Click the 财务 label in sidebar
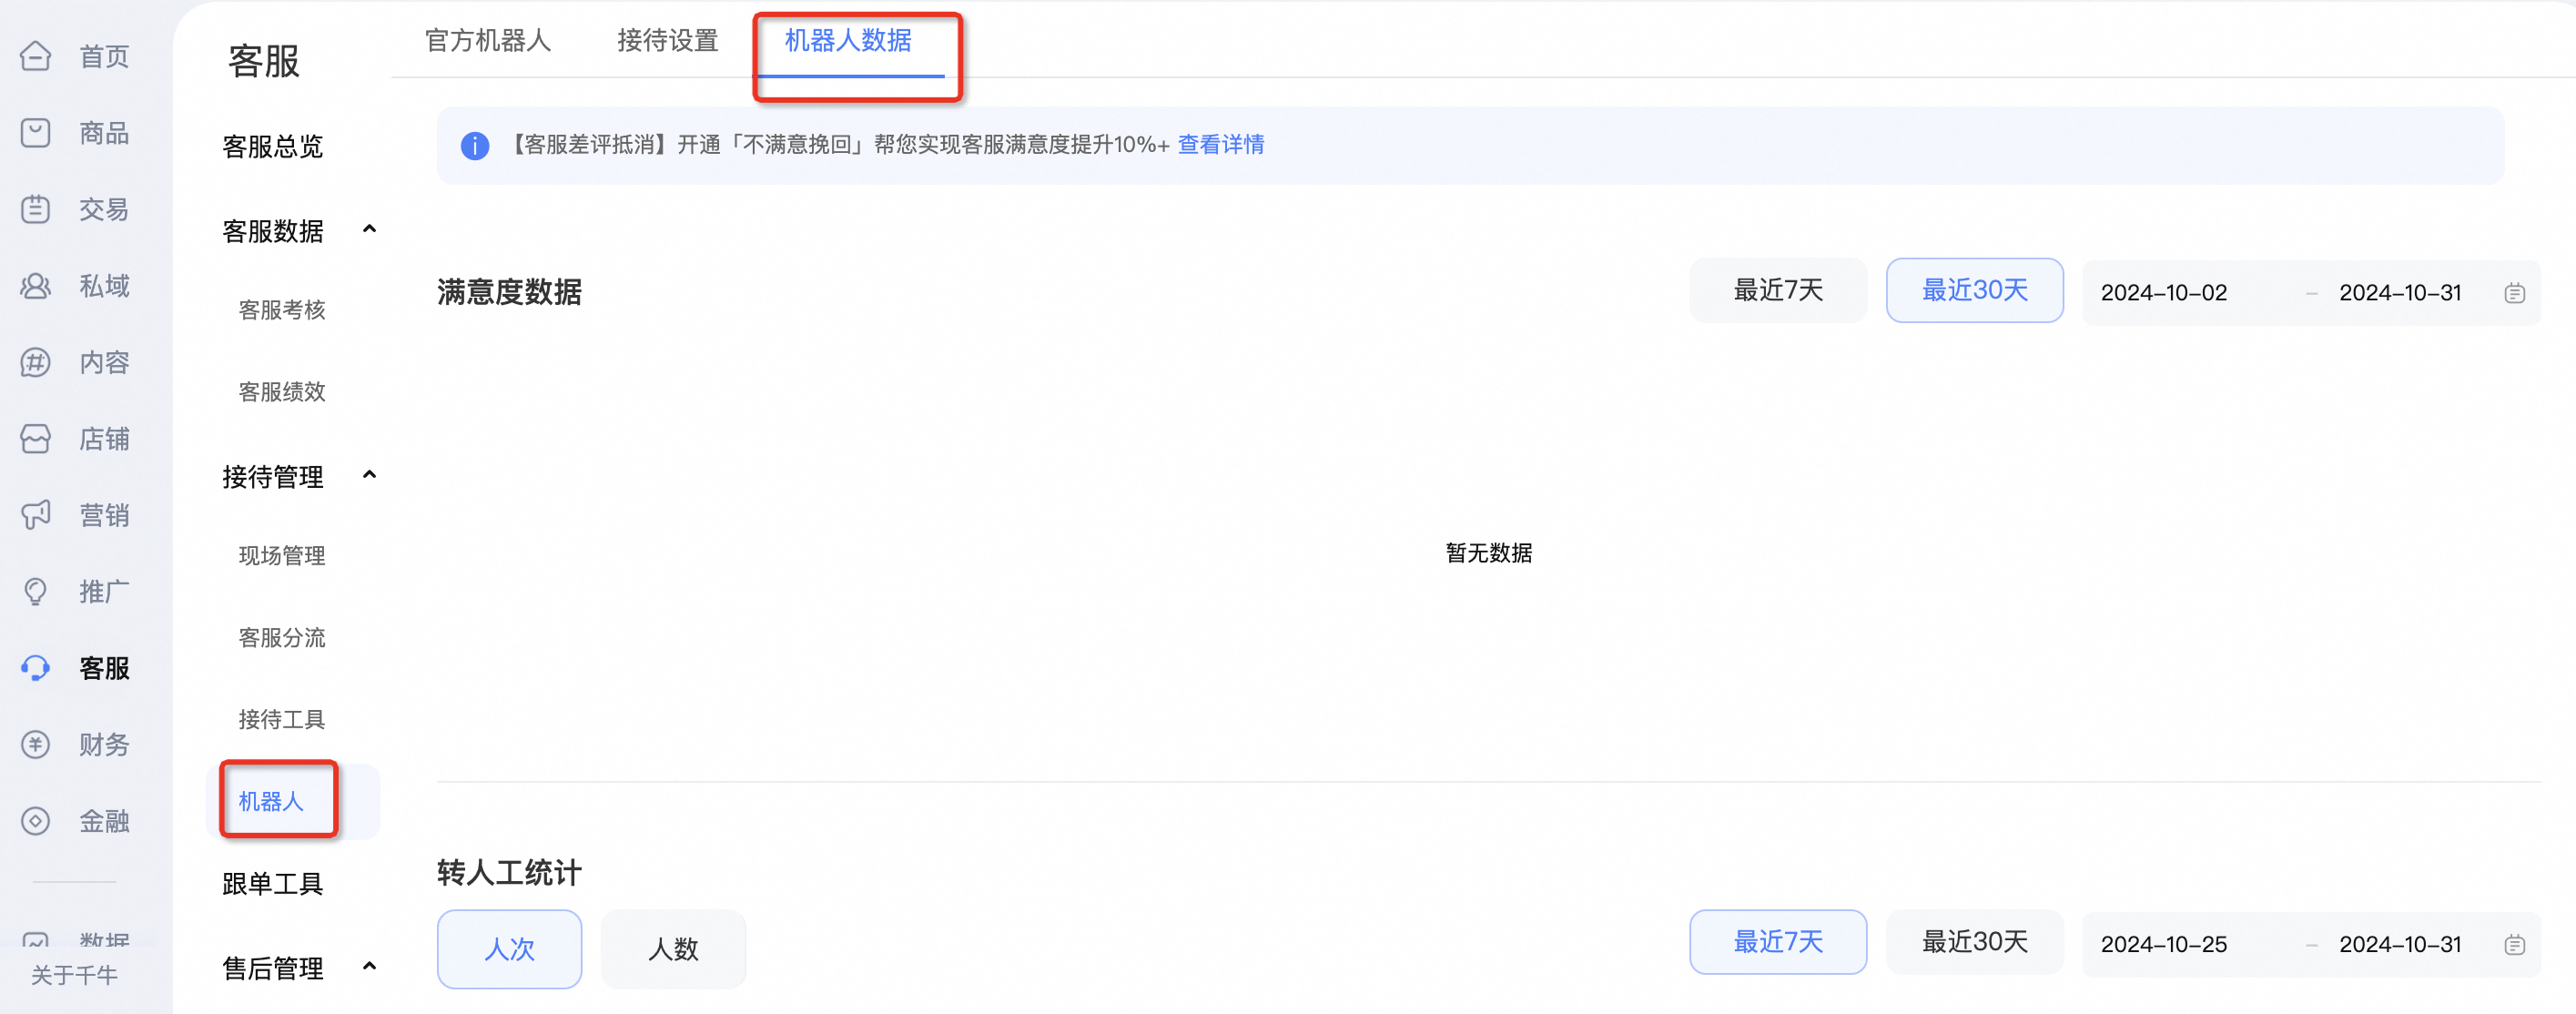 pos(105,745)
